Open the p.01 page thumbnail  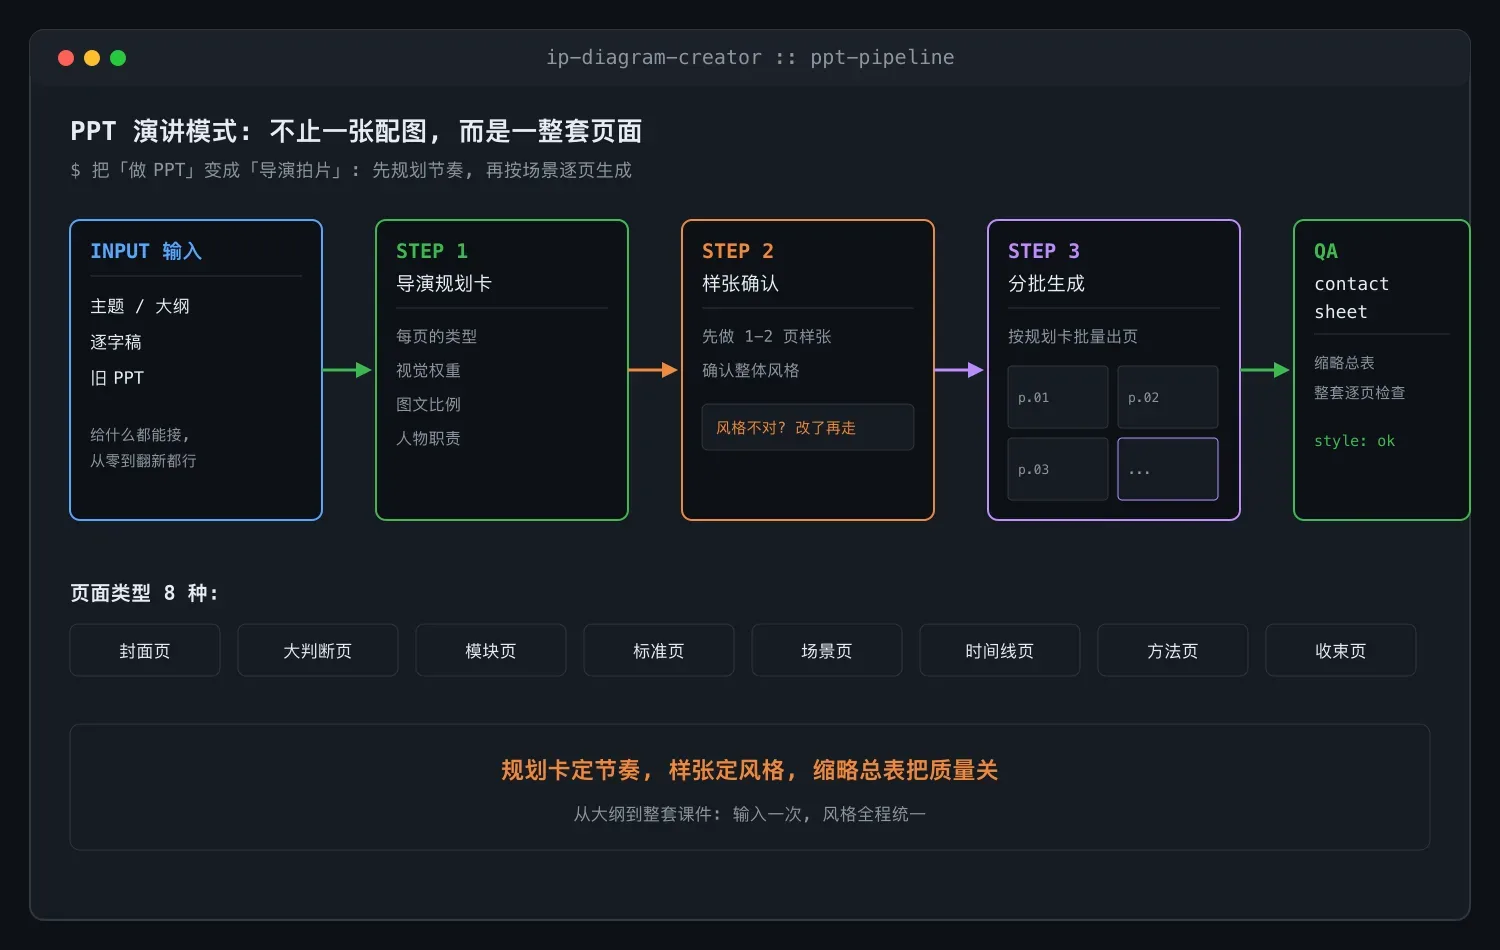coord(1058,397)
